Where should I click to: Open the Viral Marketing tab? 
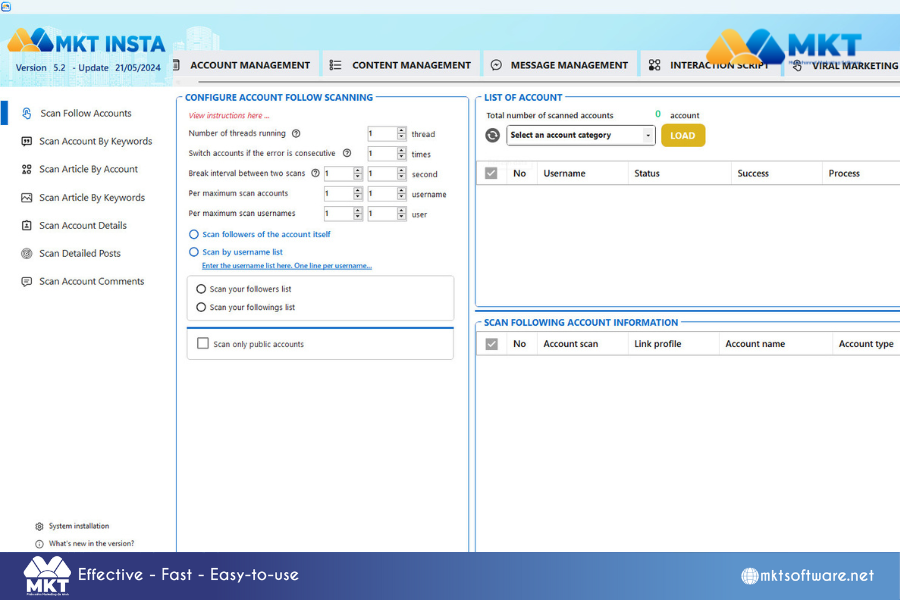[844, 65]
